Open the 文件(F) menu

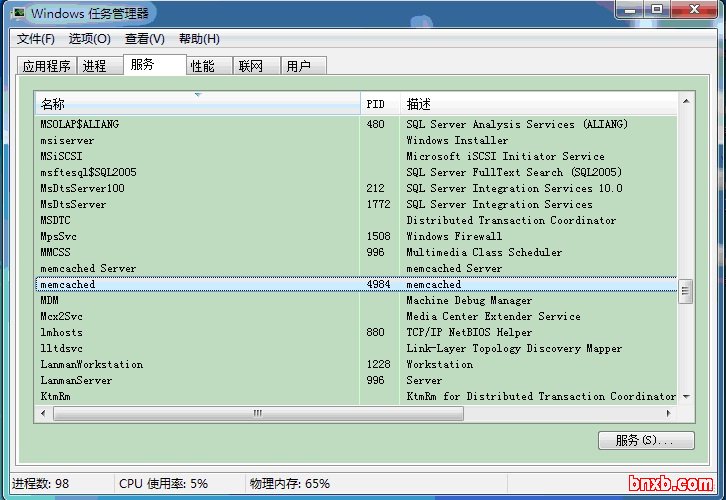36,39
